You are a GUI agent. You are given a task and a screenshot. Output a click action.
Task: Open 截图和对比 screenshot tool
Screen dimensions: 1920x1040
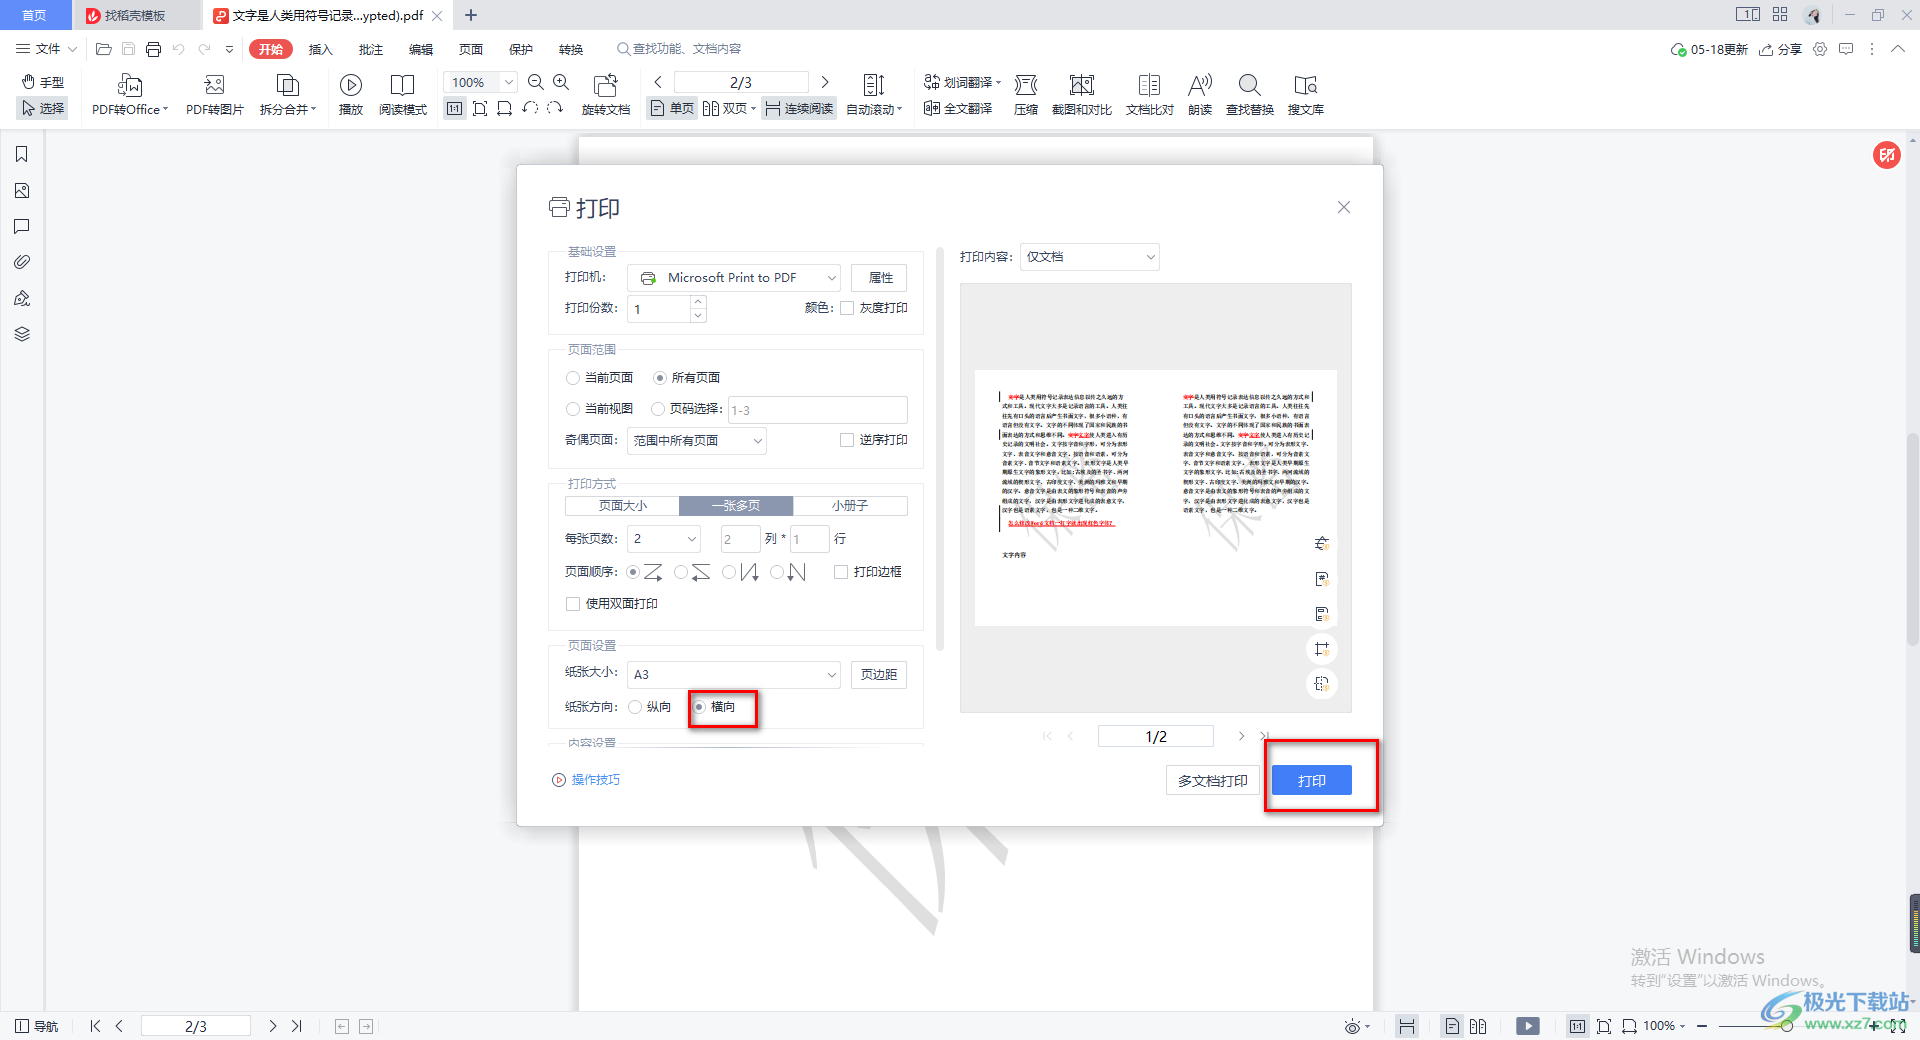(x=1082, y=95)
